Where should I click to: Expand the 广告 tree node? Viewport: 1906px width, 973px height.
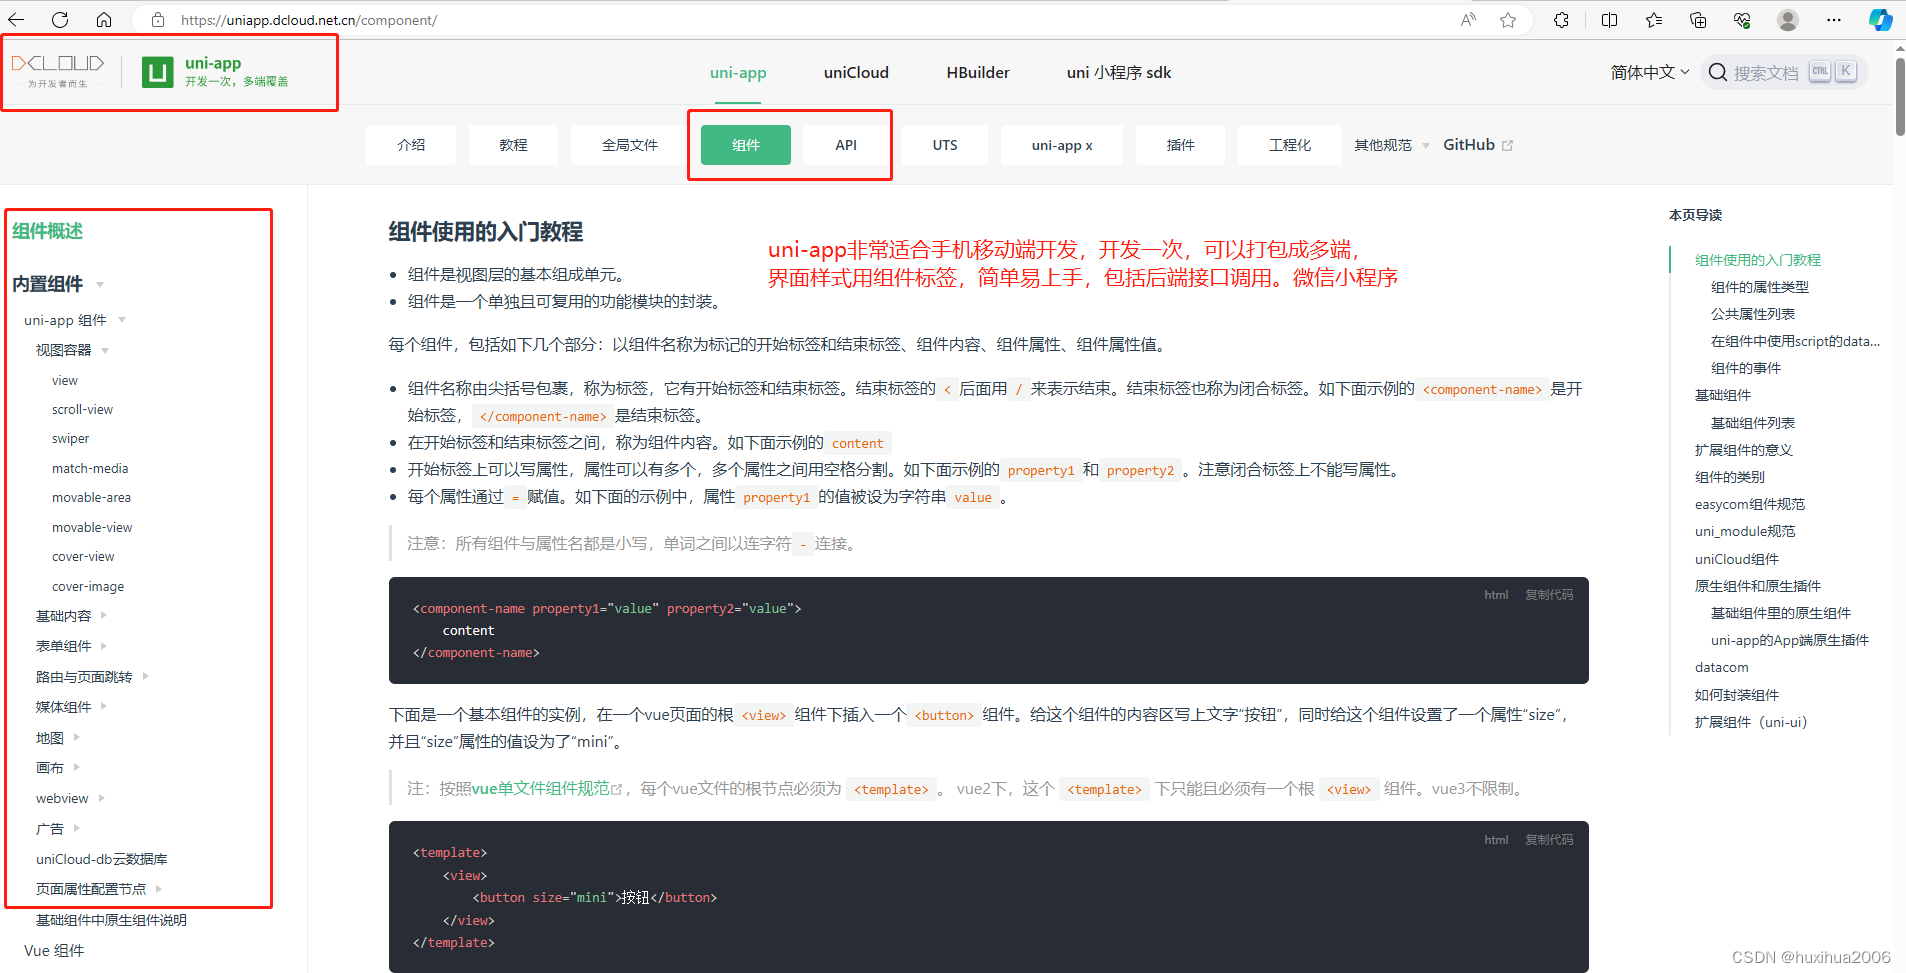click(76, 829)
